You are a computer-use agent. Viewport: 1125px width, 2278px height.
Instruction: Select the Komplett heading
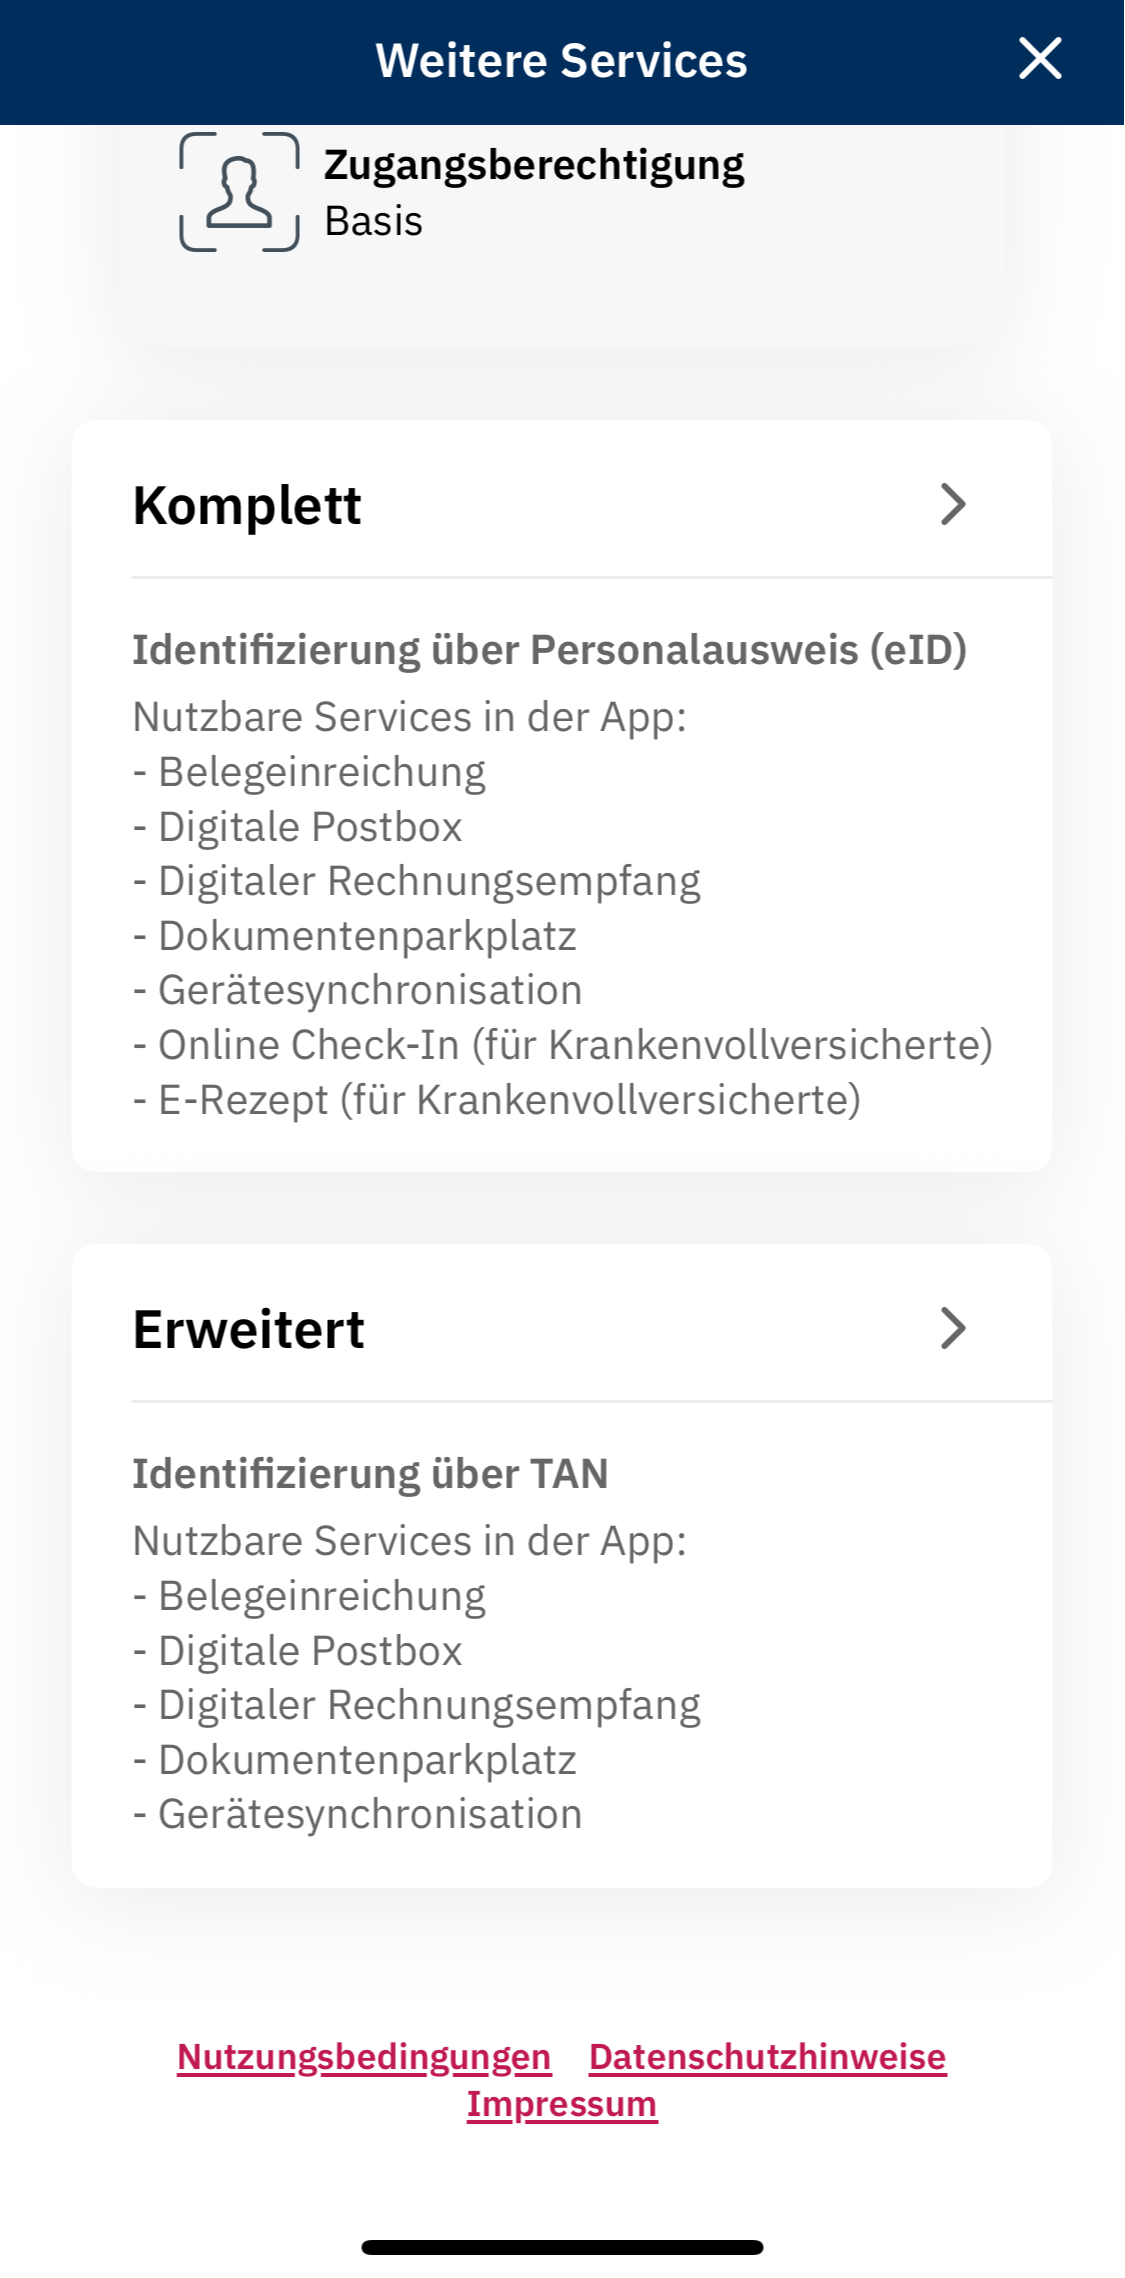(247, 505)
